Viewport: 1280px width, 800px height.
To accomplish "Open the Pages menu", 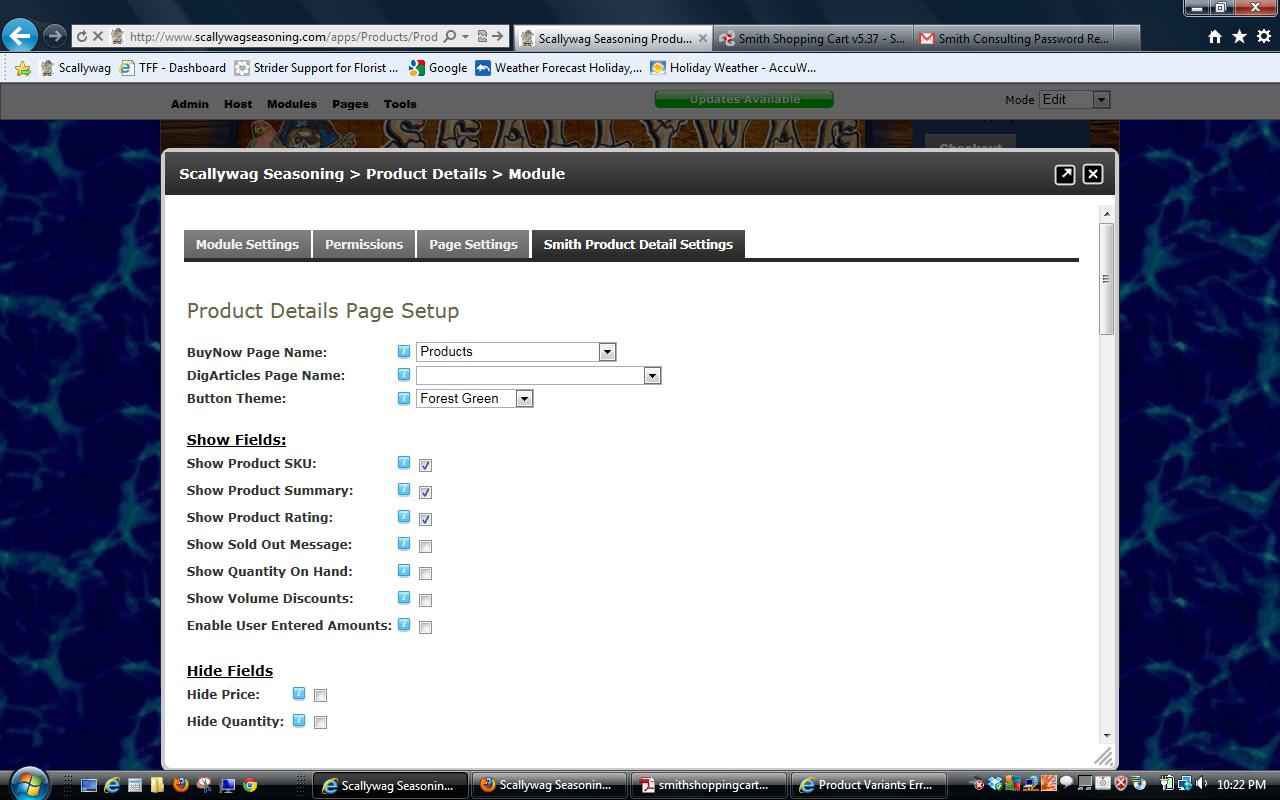I will [x=350, y=104].
